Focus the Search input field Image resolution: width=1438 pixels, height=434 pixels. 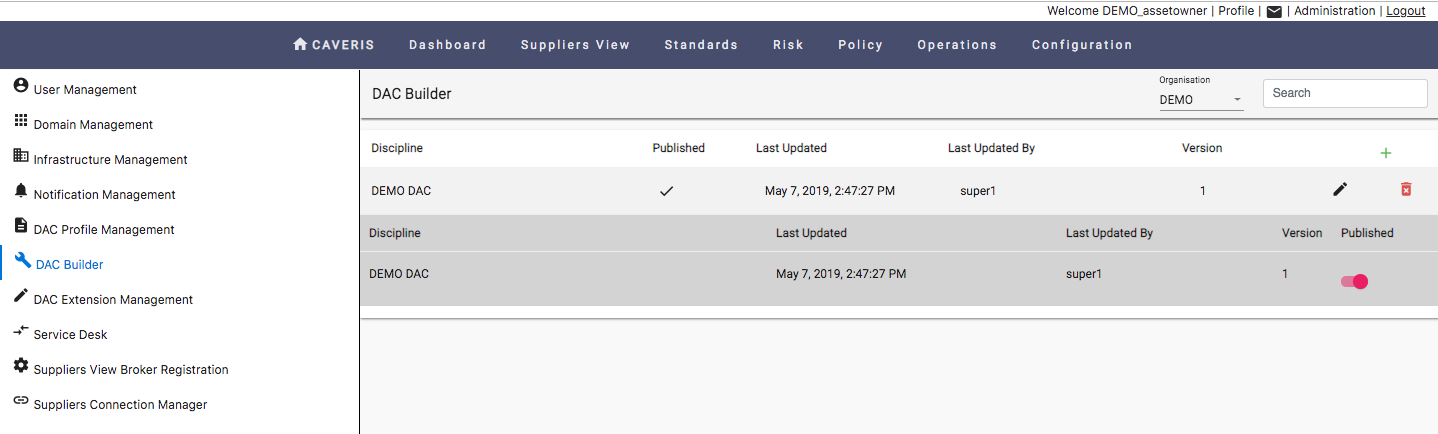click(x=1345, y=93)
